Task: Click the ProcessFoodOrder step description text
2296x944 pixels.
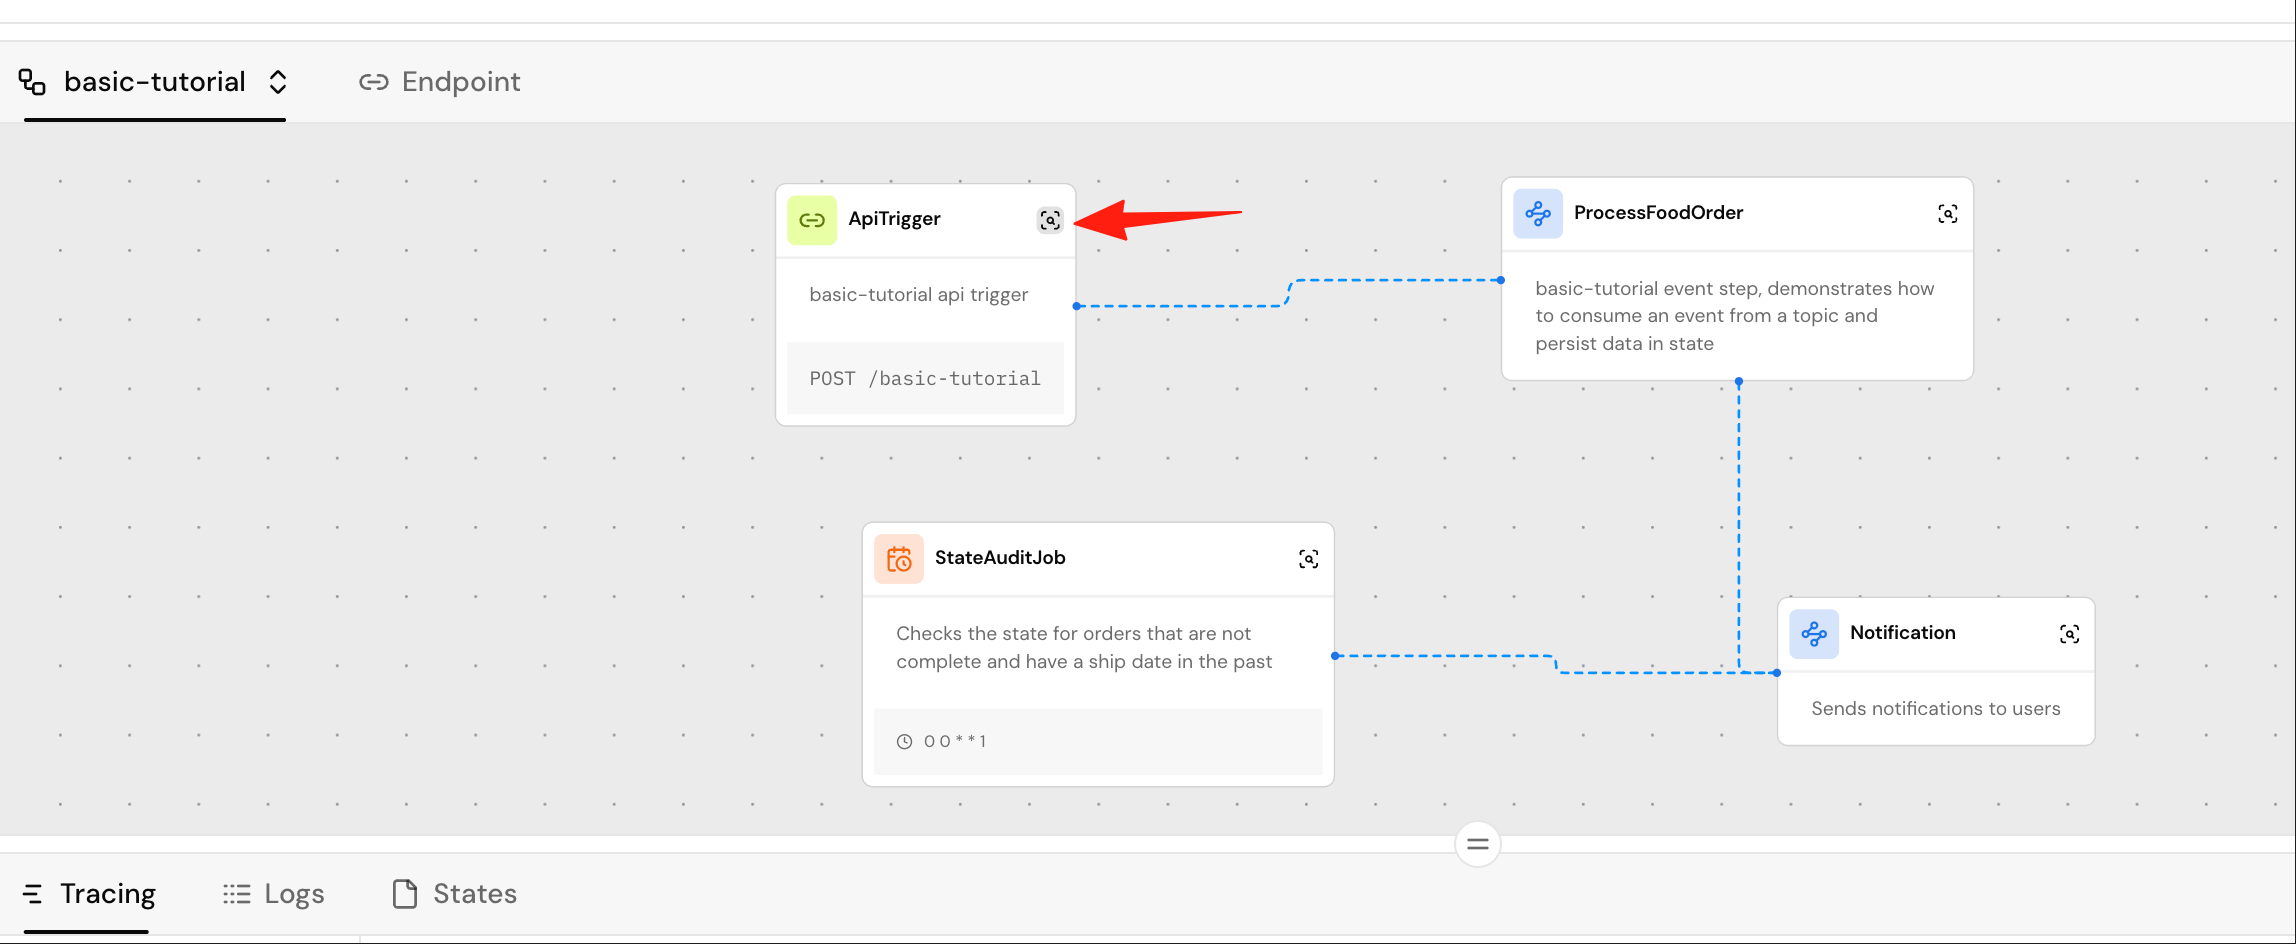Action: 1735,316
